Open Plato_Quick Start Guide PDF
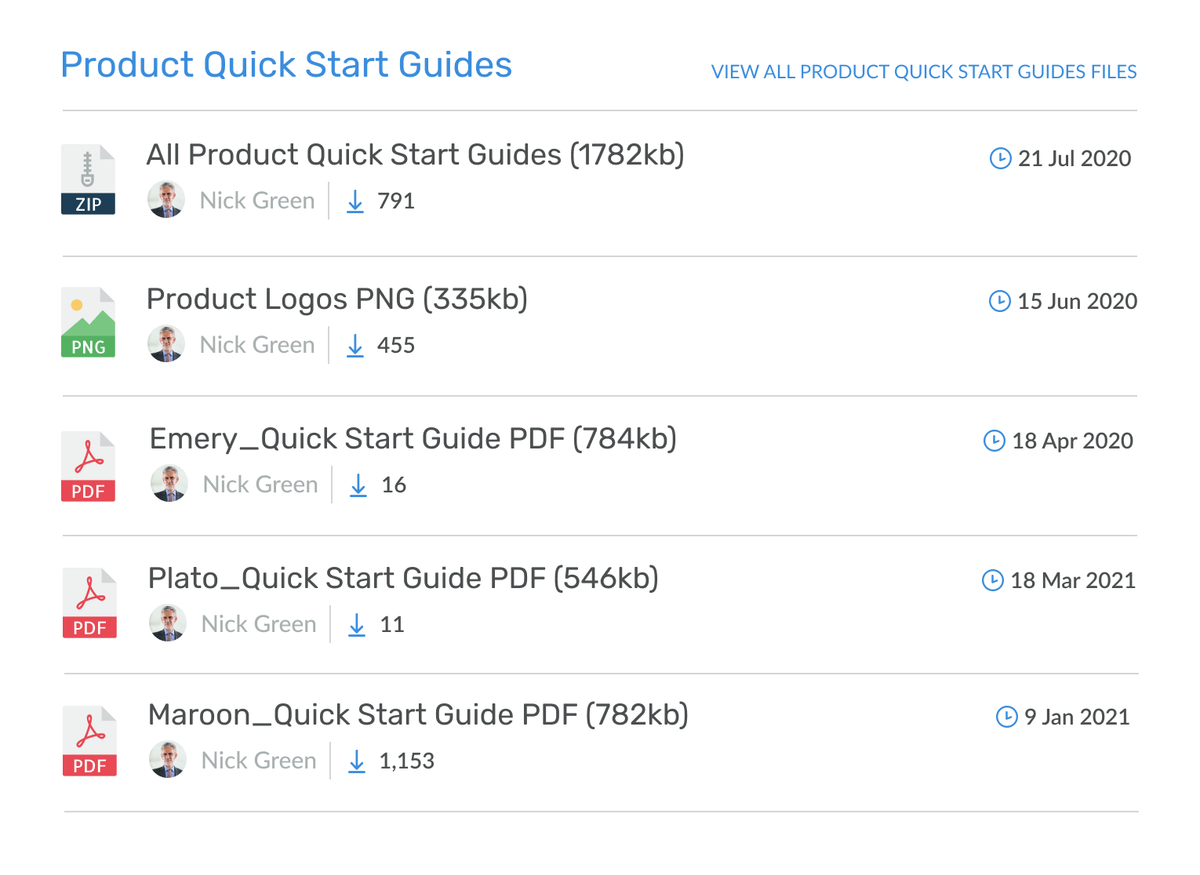The image size is (1200, 875). tap(403, 578)
